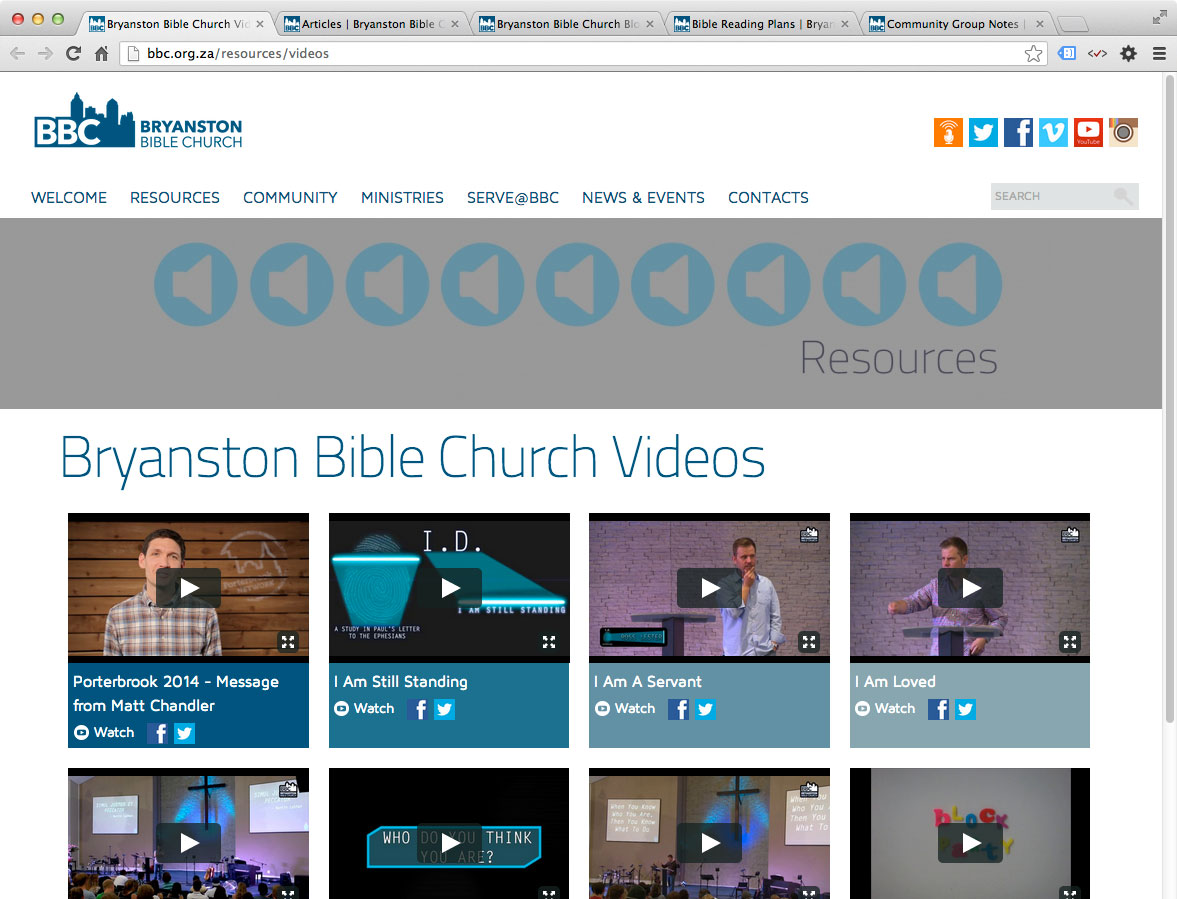This screenshot has height=899, width=1177.
Task: Open the SERVE@BBC menu
Action: pyautogui.click(x=513, y=197)
